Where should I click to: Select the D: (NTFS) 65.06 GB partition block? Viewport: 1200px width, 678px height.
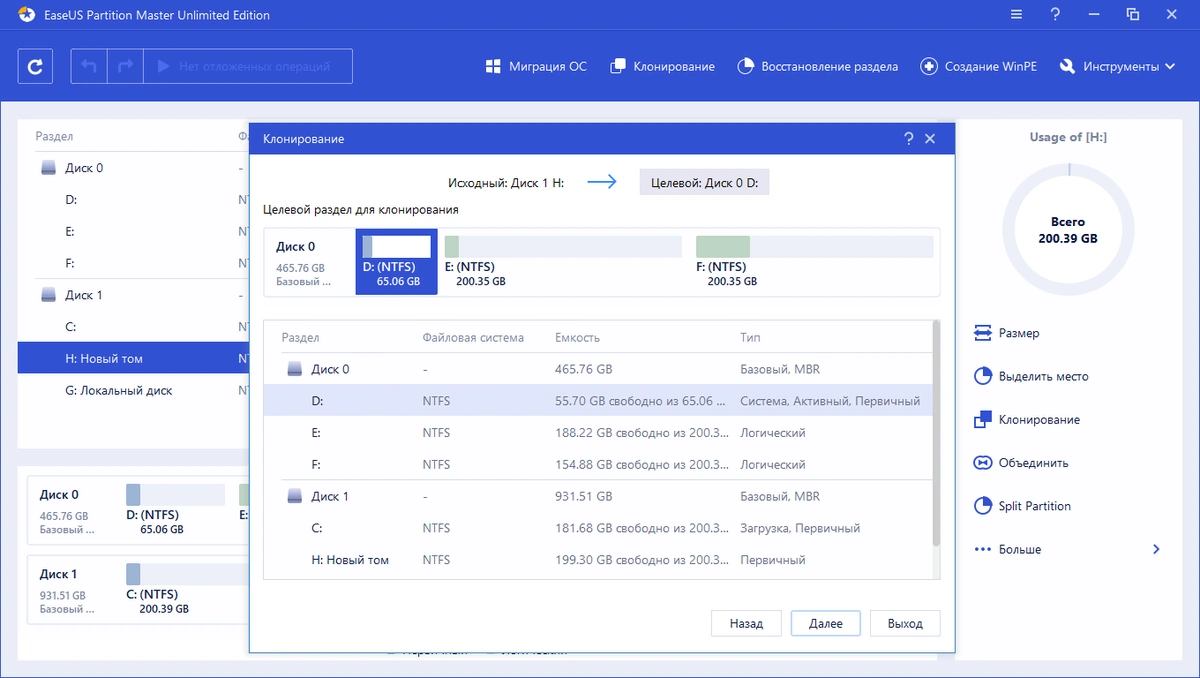pos(397,262)
